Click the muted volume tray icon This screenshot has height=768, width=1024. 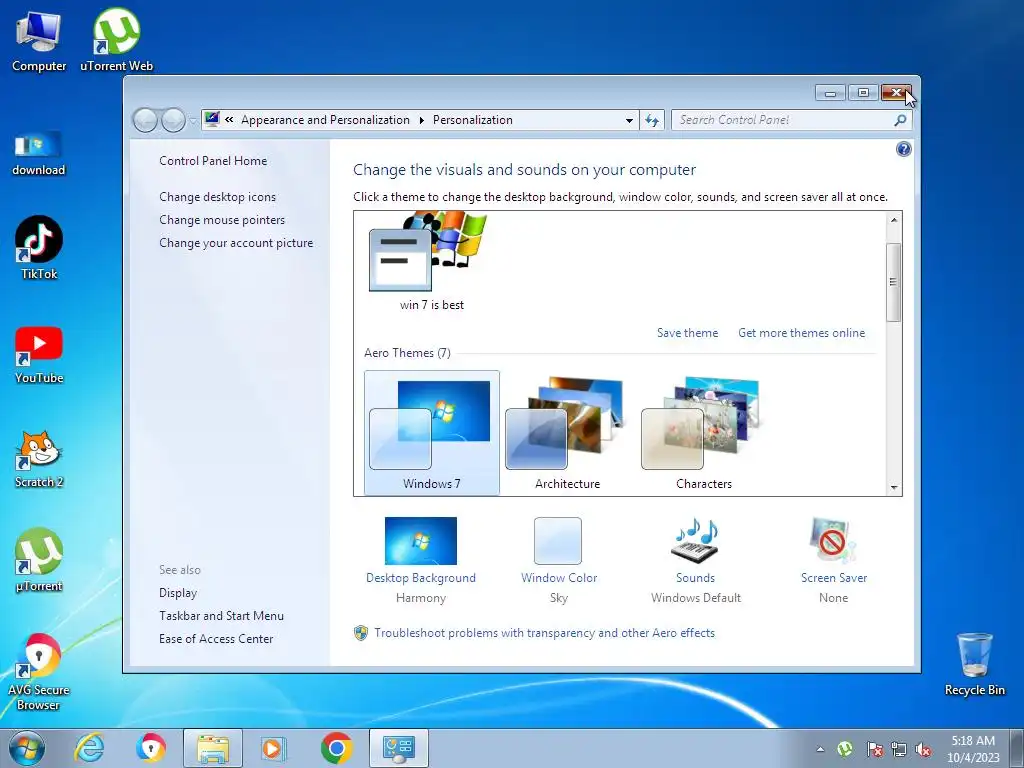coord(923,749)
